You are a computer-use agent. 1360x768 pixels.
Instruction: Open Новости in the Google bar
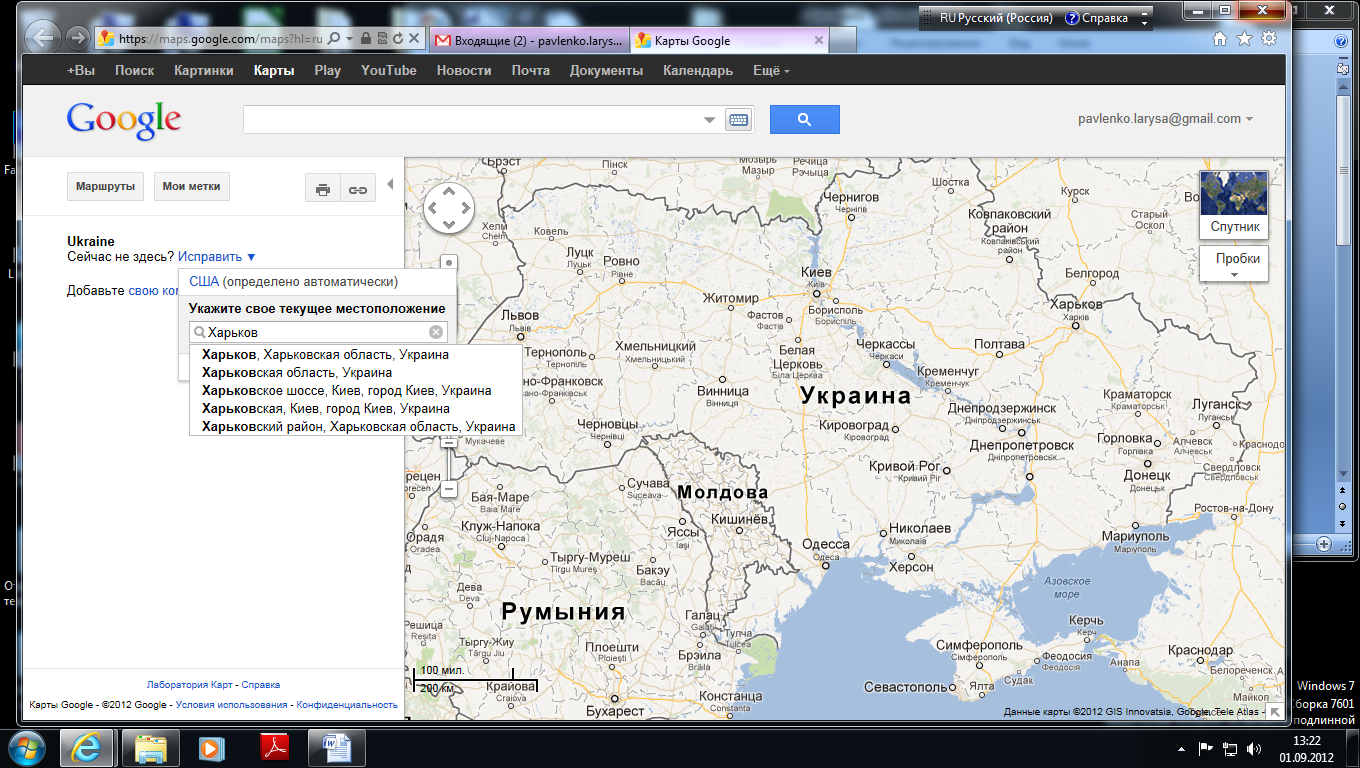(464, 71)
